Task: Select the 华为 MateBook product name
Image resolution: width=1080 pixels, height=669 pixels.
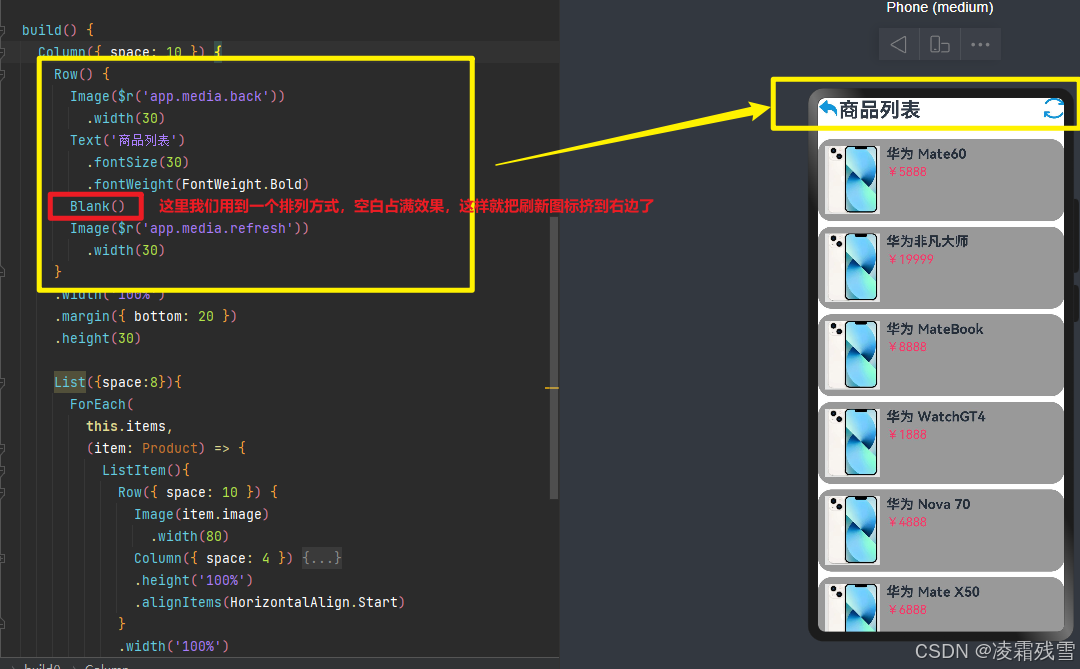Action: [935, 329]
